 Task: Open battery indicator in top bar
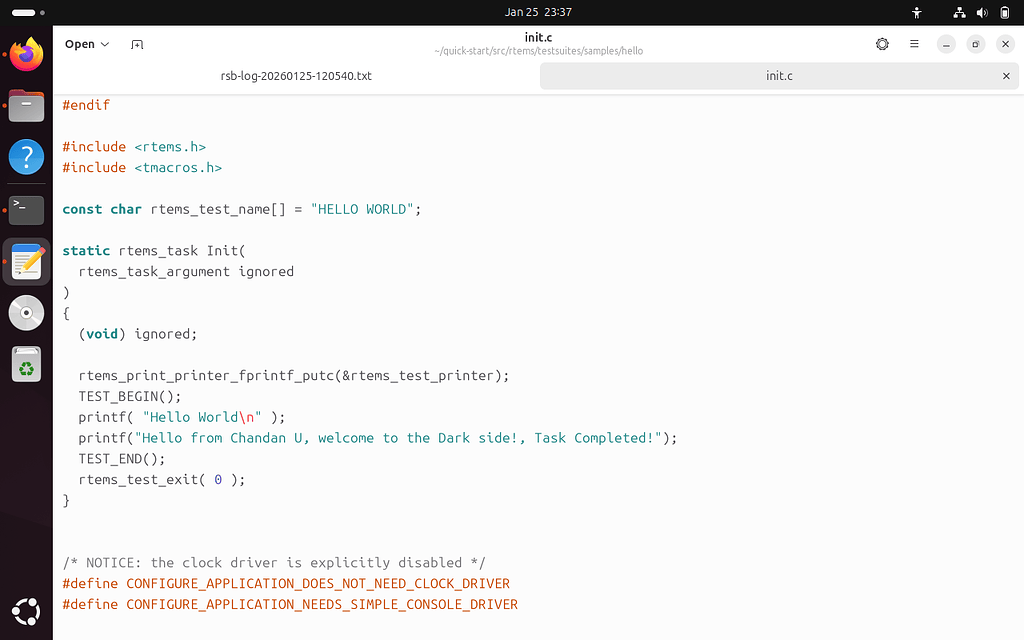click(x=1005, y=12)
